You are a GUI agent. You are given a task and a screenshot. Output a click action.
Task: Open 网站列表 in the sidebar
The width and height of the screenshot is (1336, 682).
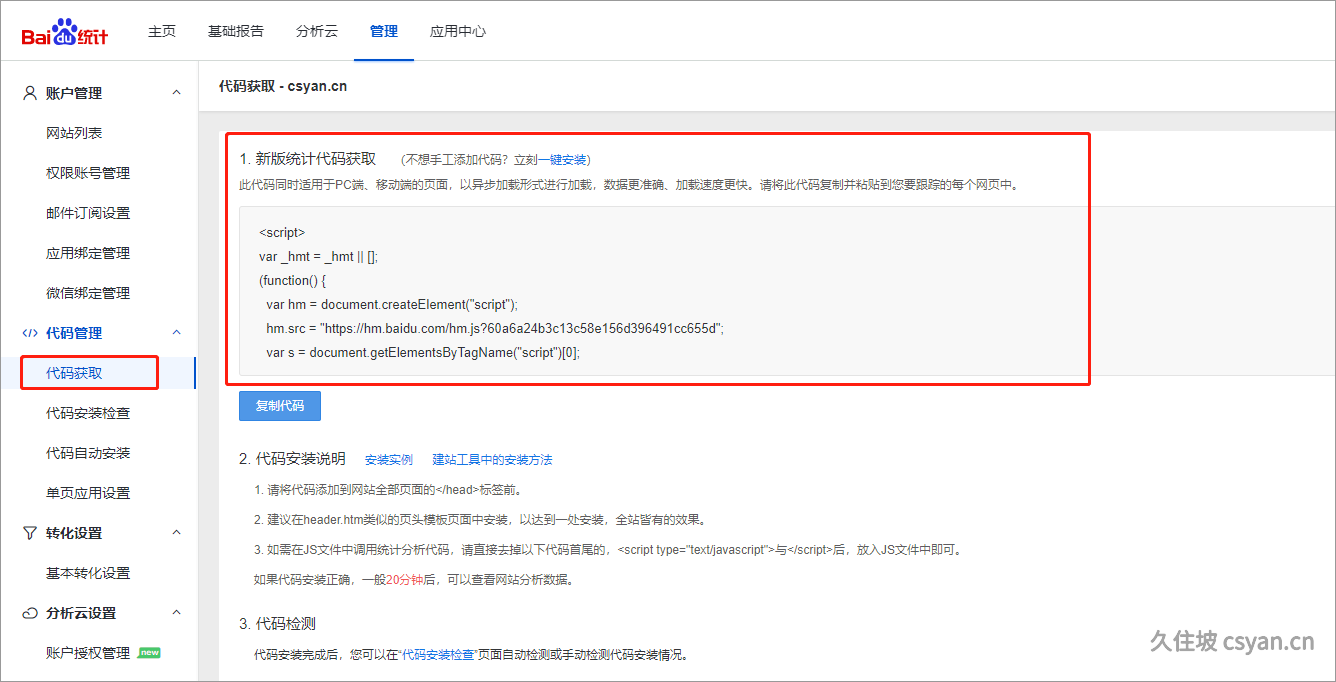[x=74, y=133]
